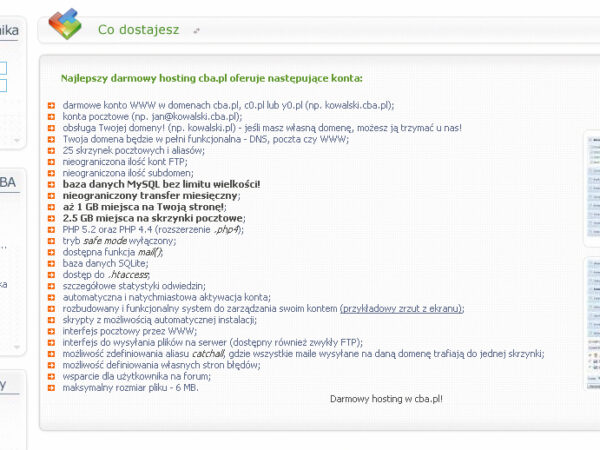Click bullet icon beside wsparcie dla użytkownika

pos(51,376)
